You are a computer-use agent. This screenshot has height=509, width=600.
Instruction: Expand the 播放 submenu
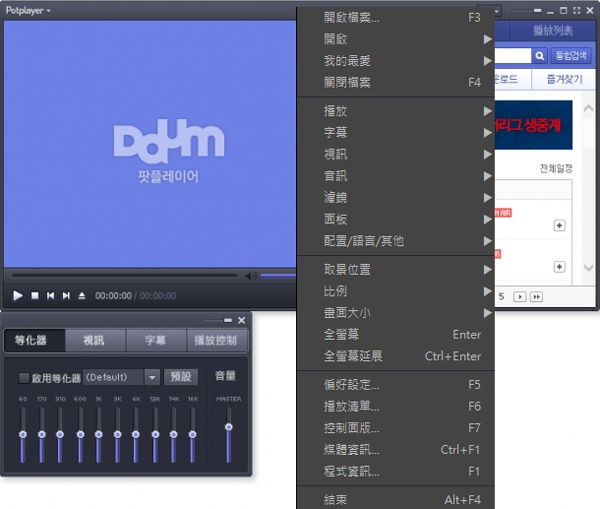click(396, 111)
